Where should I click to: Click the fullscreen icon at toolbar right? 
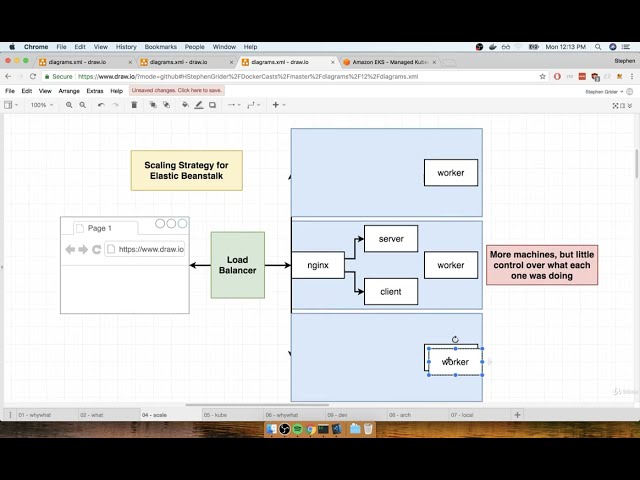click(x=616, y=105)
